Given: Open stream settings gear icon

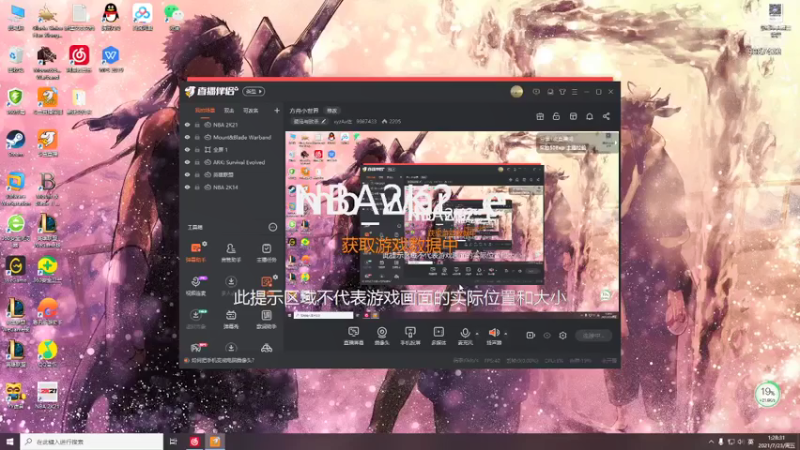Looking at the screenshot, I should [563, 335].
